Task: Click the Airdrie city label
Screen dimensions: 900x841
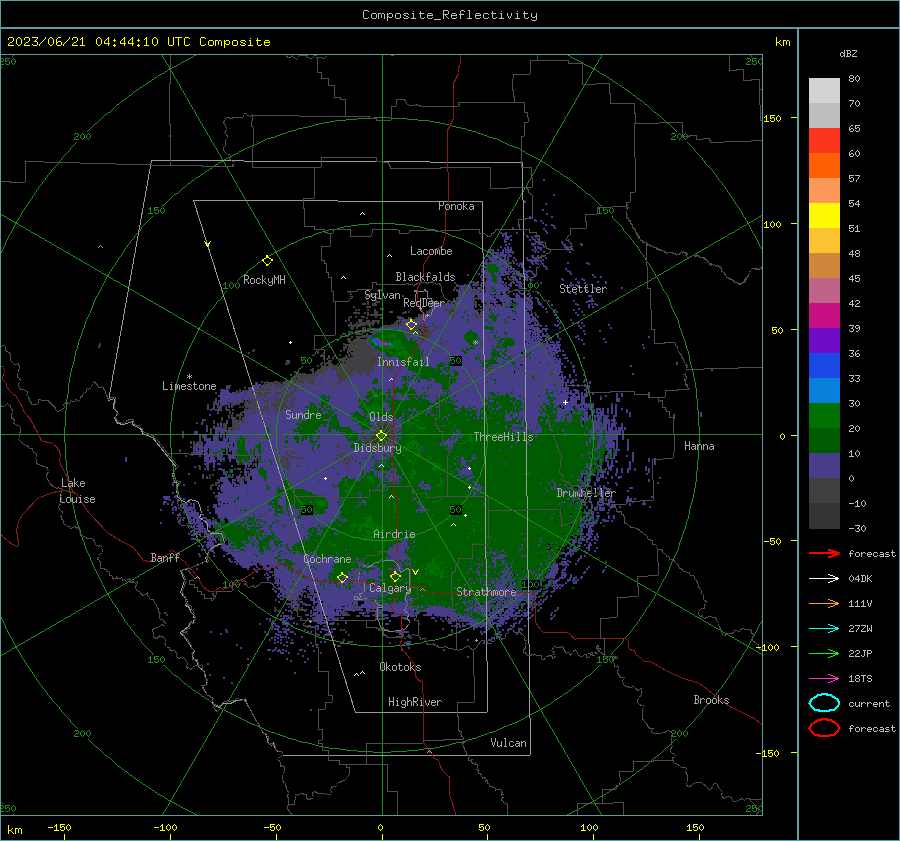Action: [x=394, y=534]
